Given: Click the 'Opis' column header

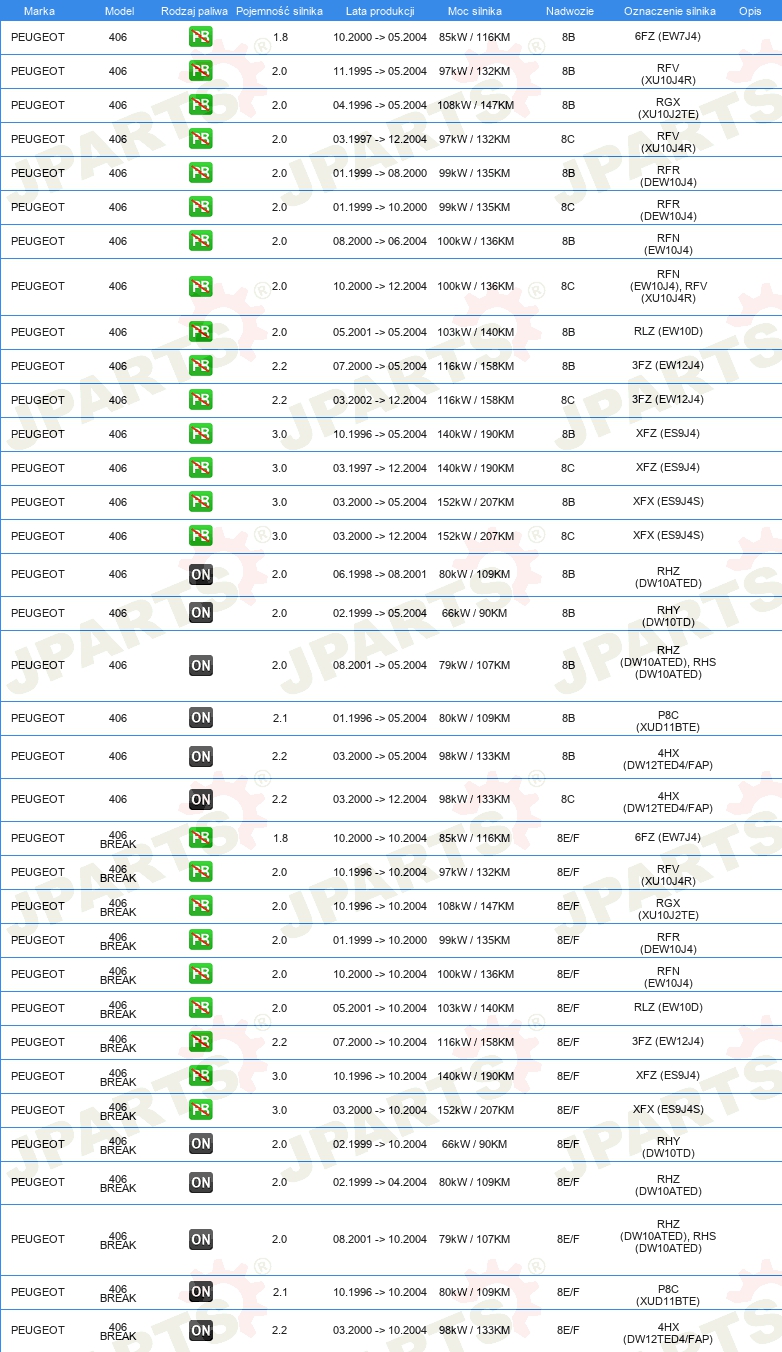Looking at the screenshot, I should 750,11.
